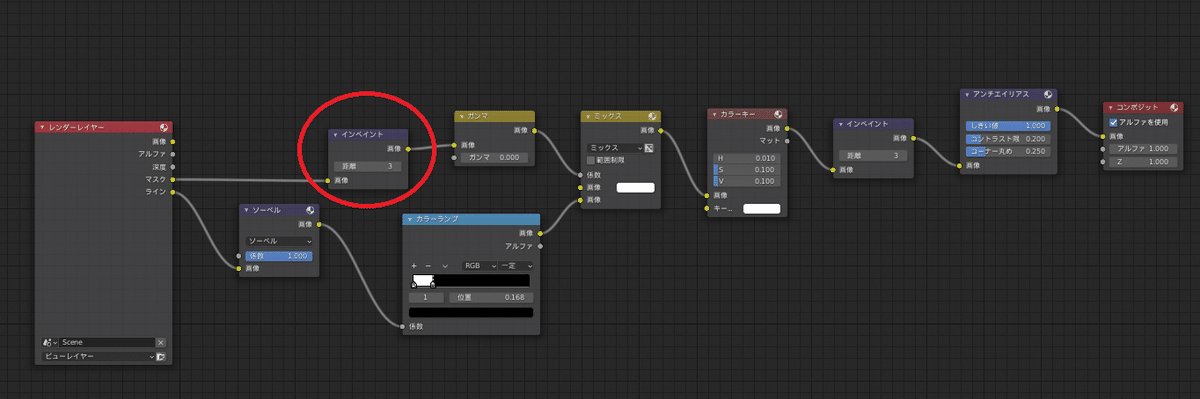1200x399 pixels.
Task: Open color ramp tools chevron menu
Action: click(444, 266)
